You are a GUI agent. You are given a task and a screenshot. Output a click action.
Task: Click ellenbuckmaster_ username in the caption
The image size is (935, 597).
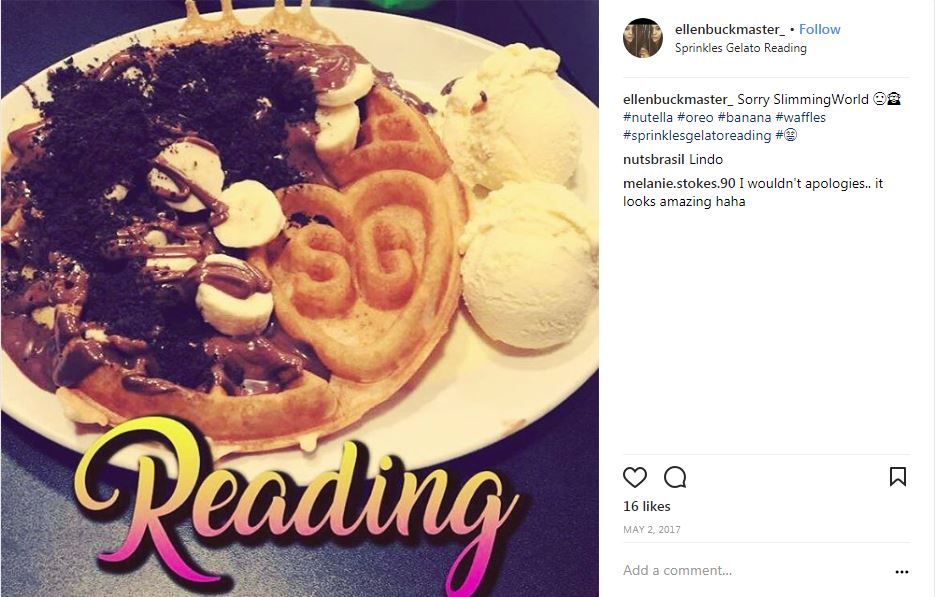click(x=678, y=100)
